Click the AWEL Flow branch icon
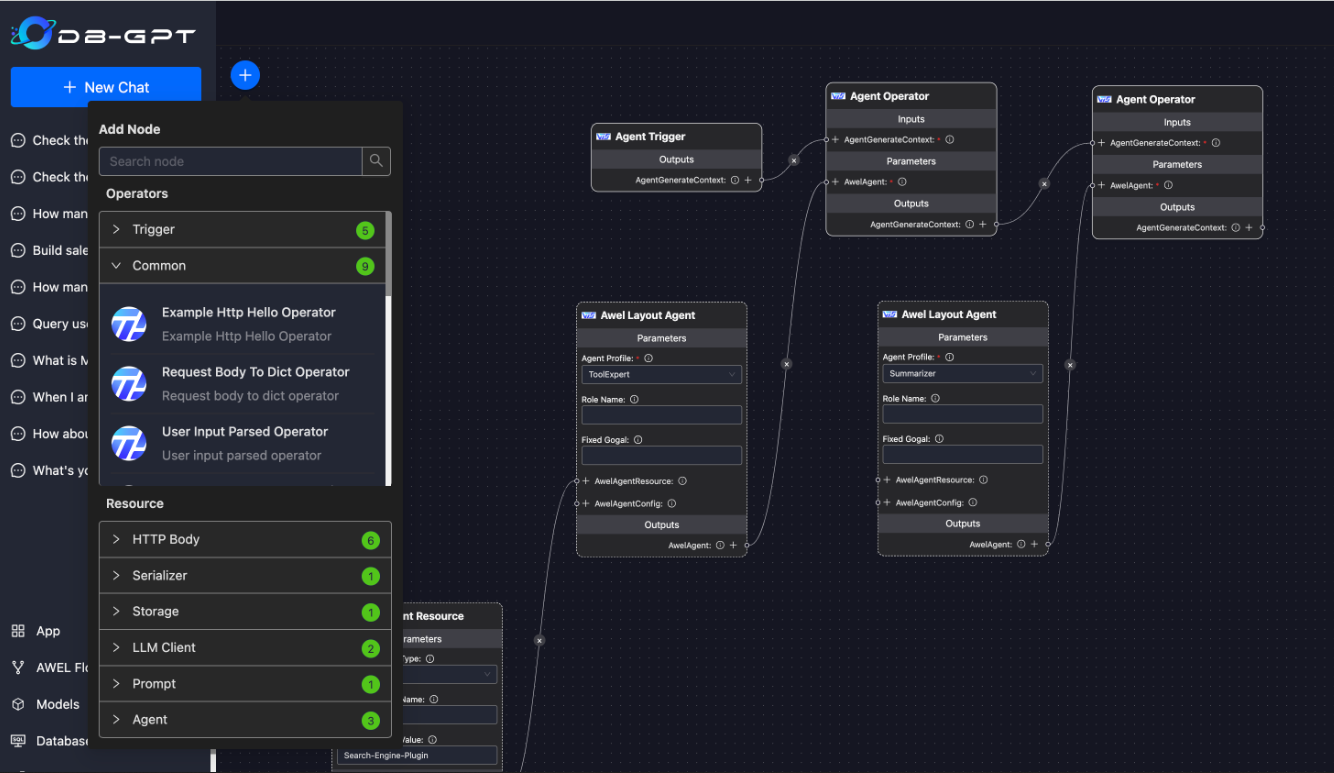This screenshot has height=773, width=1334. pos(18,667)
